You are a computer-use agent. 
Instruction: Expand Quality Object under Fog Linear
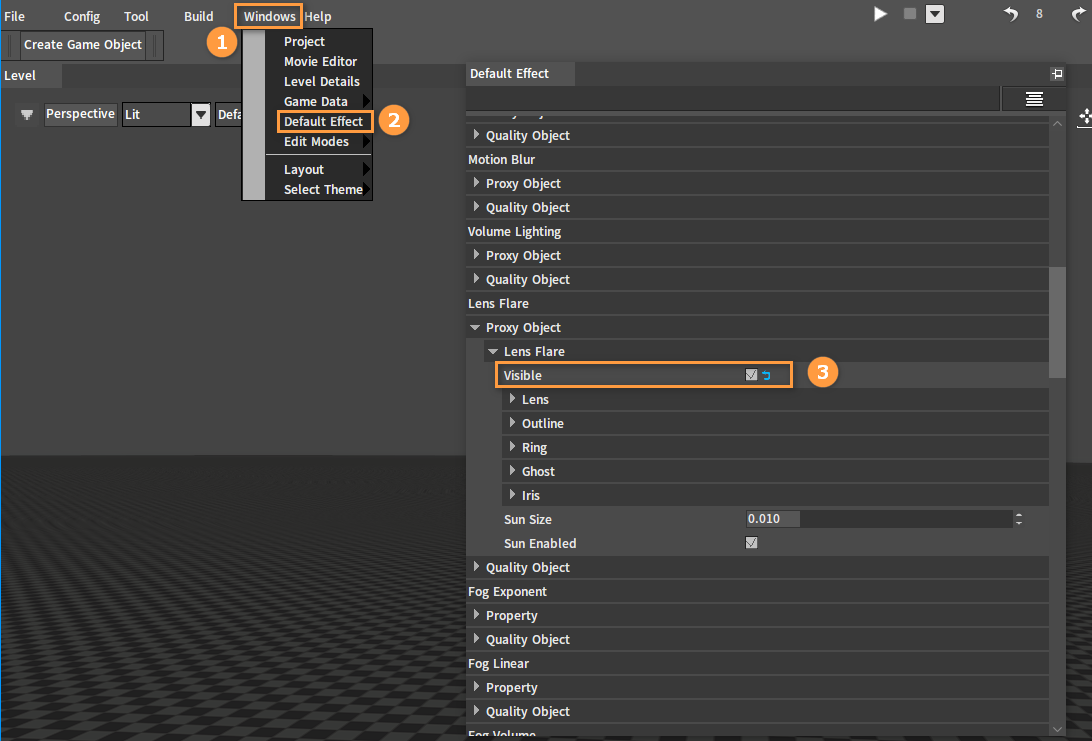coord(476,710)
